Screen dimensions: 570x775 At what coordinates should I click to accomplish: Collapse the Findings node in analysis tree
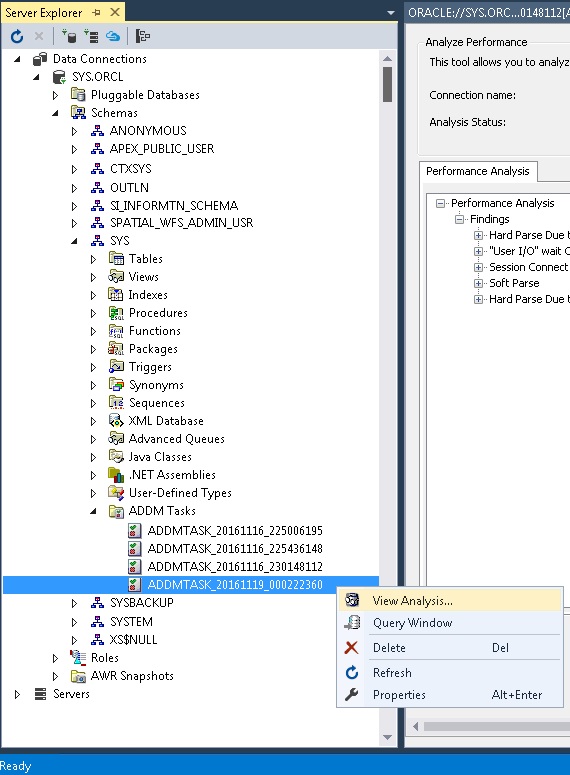pyautogui.click(x=459, y=219)
